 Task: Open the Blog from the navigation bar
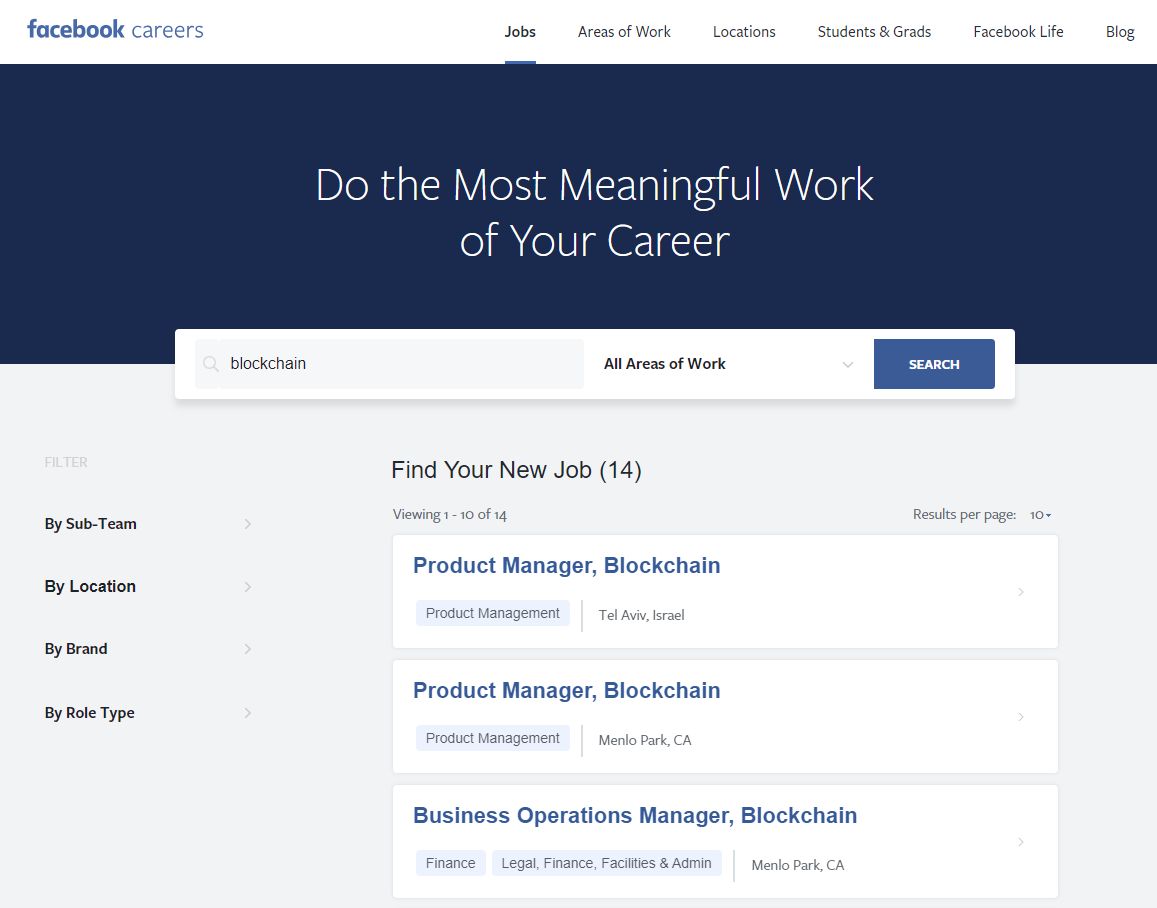(1119, 31)
